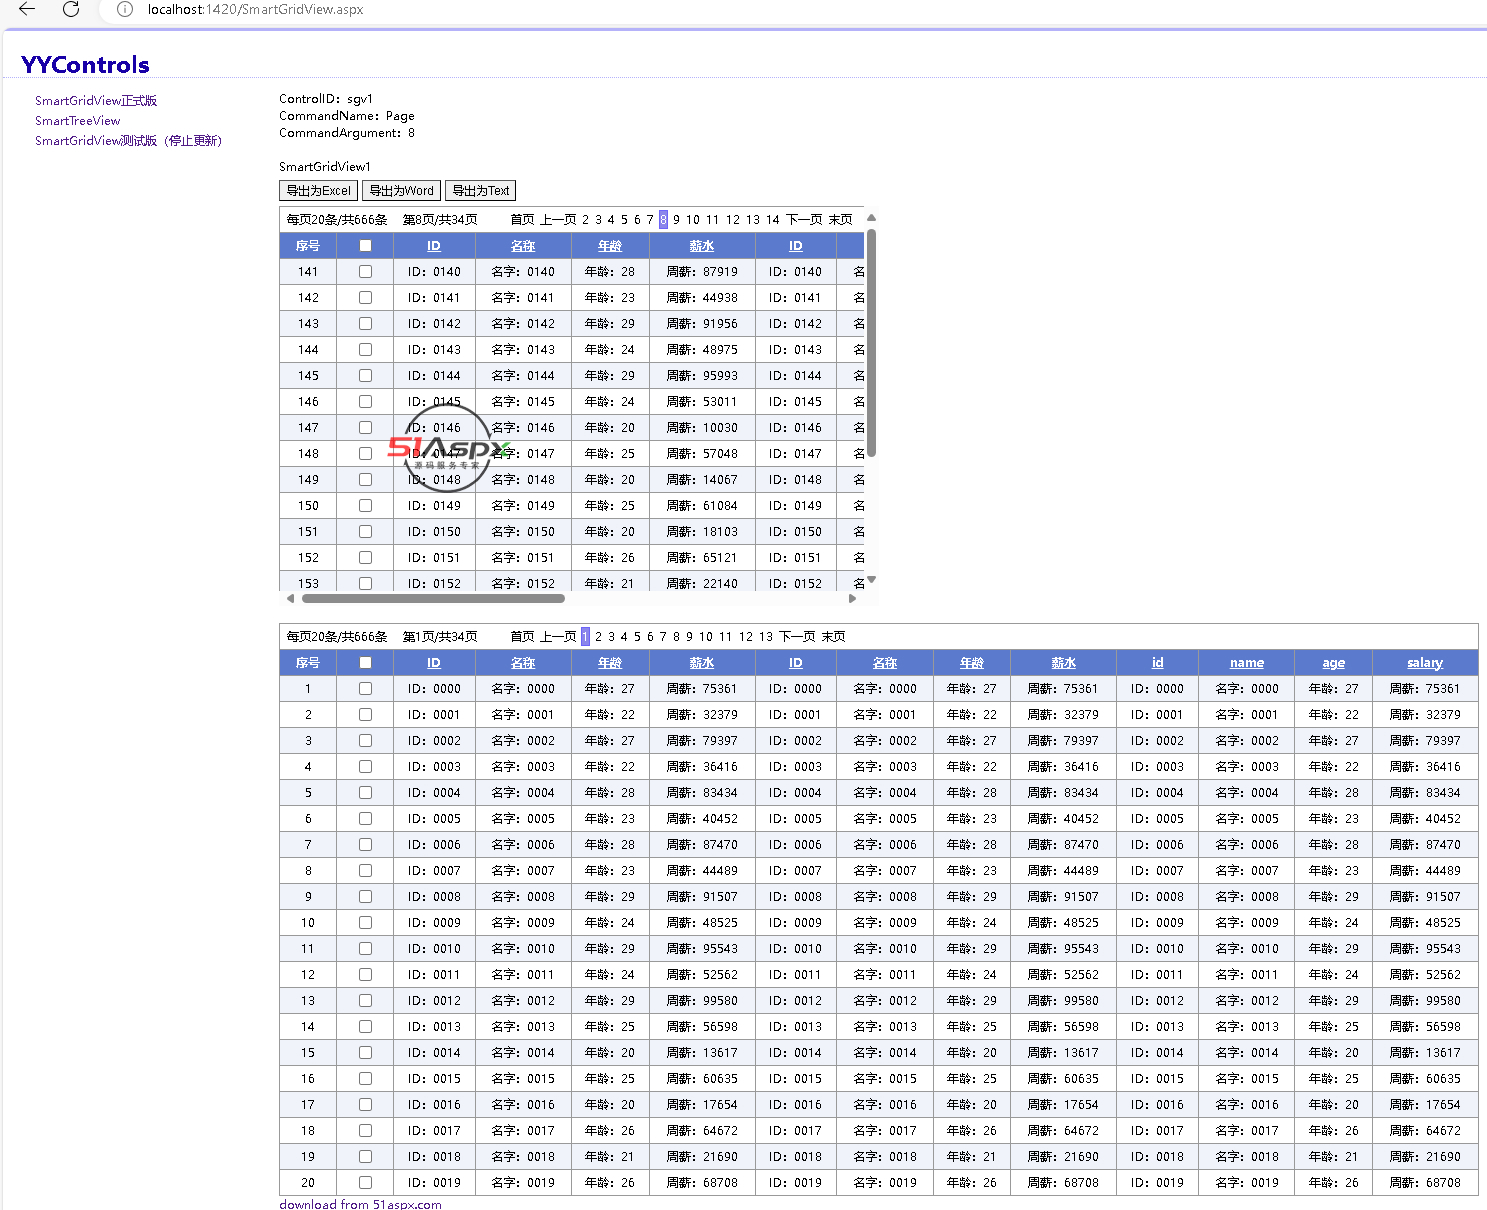Check the checkbox for row 141
This screenshot has width=1487, height=1210.
365,272
